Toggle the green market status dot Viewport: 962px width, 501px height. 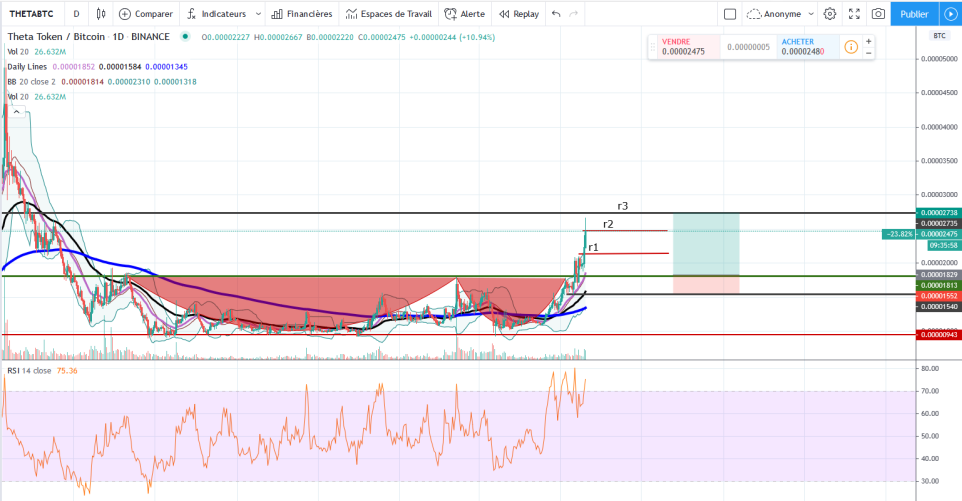[185, 37]
